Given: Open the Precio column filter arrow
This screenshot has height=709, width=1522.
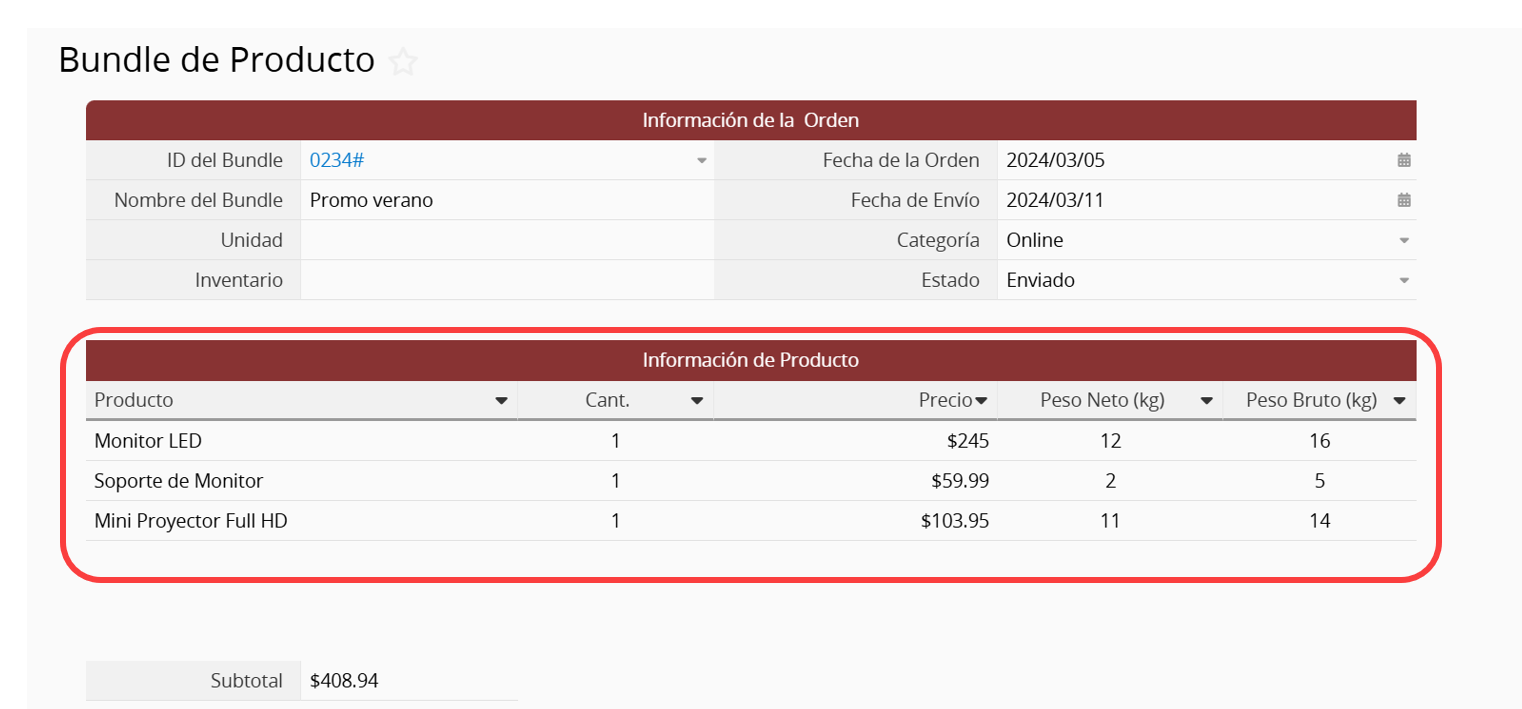Looking at the screenshot, I should 981,401.
